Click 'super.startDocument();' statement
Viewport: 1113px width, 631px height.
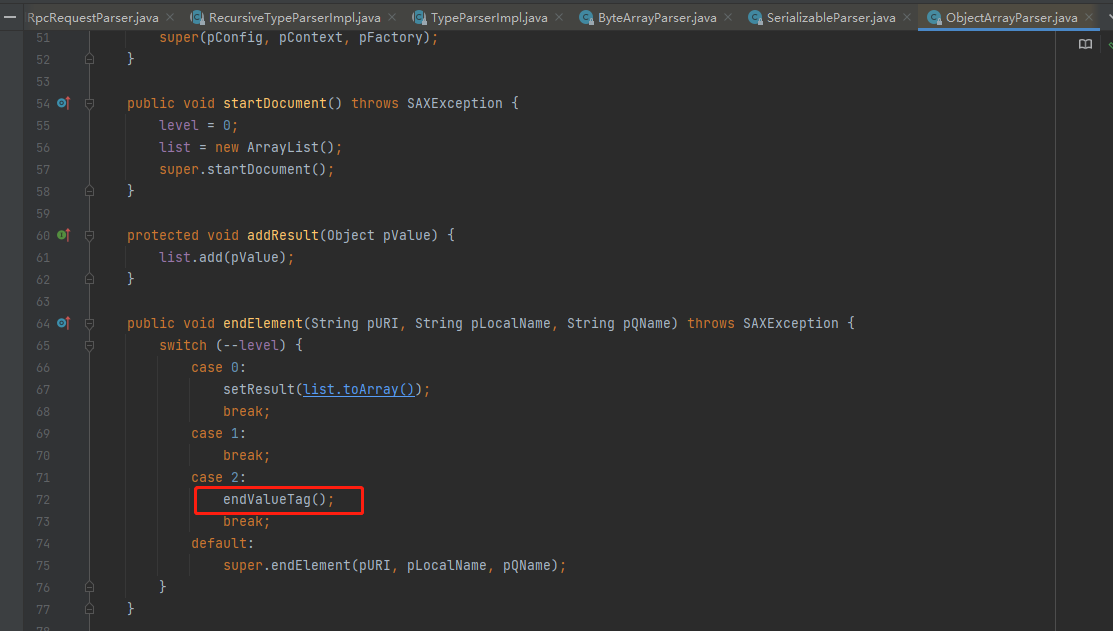tap(246, 169)
